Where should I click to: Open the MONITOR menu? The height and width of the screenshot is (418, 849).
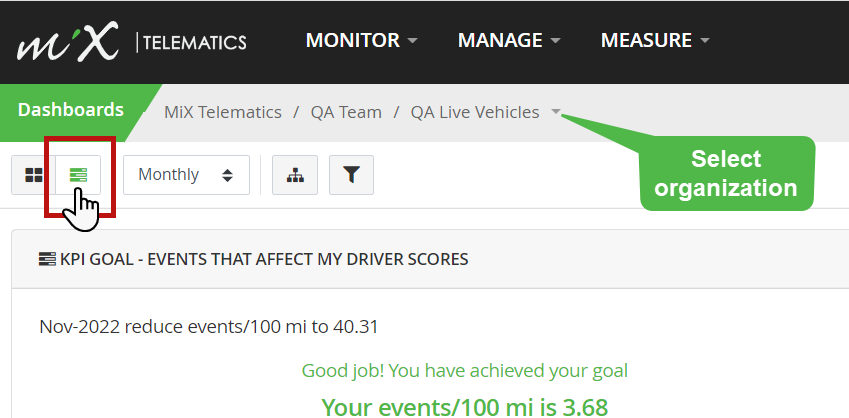(362, 41)
